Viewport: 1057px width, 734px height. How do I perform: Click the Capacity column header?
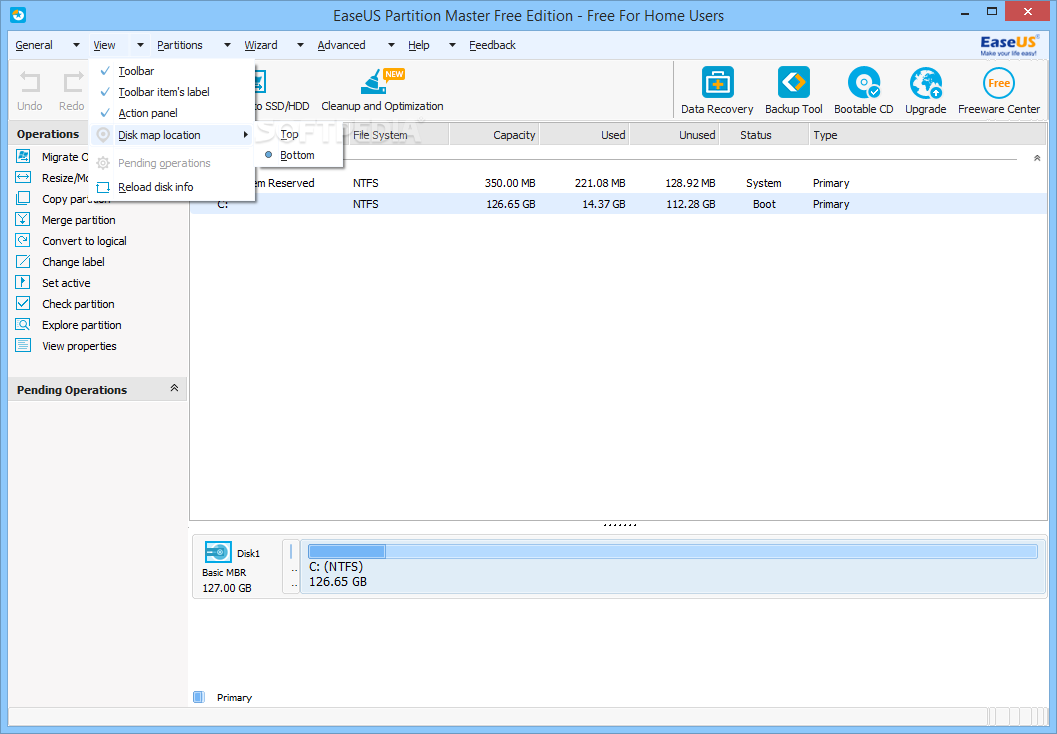coord(494,135)
